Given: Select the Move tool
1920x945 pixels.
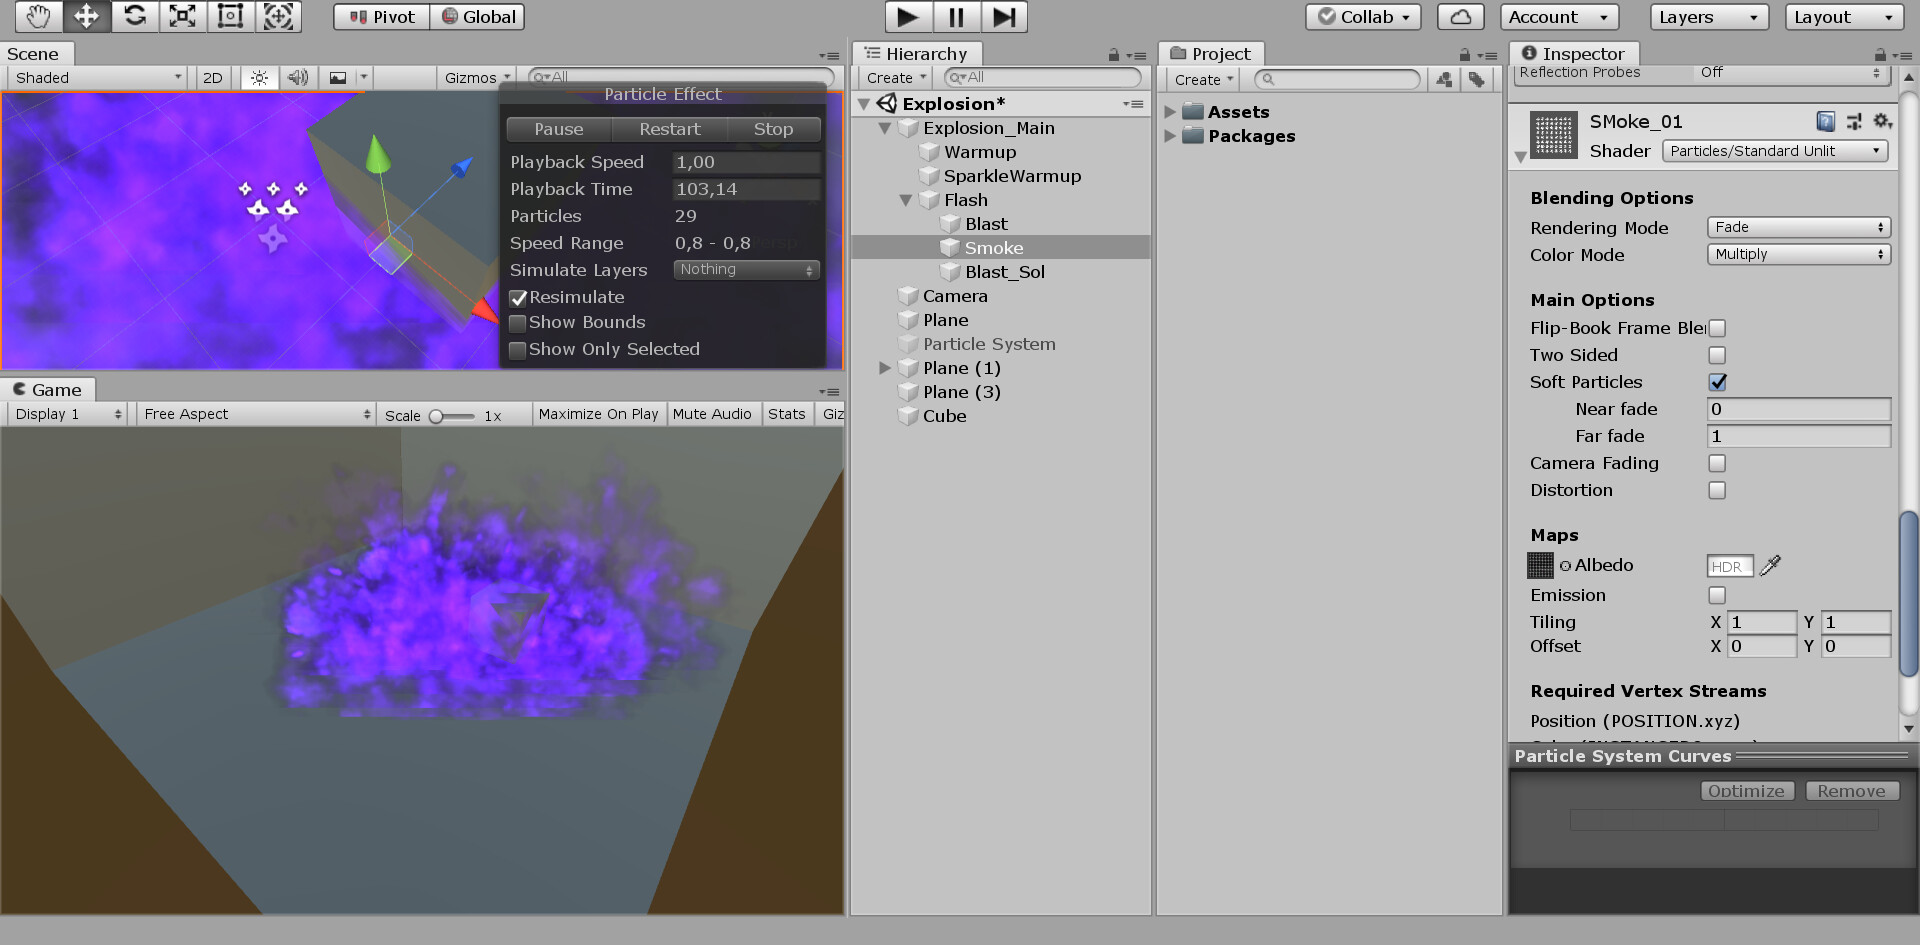Looking at the screenshot, I should pyautogui.click(x=86, y=16).
